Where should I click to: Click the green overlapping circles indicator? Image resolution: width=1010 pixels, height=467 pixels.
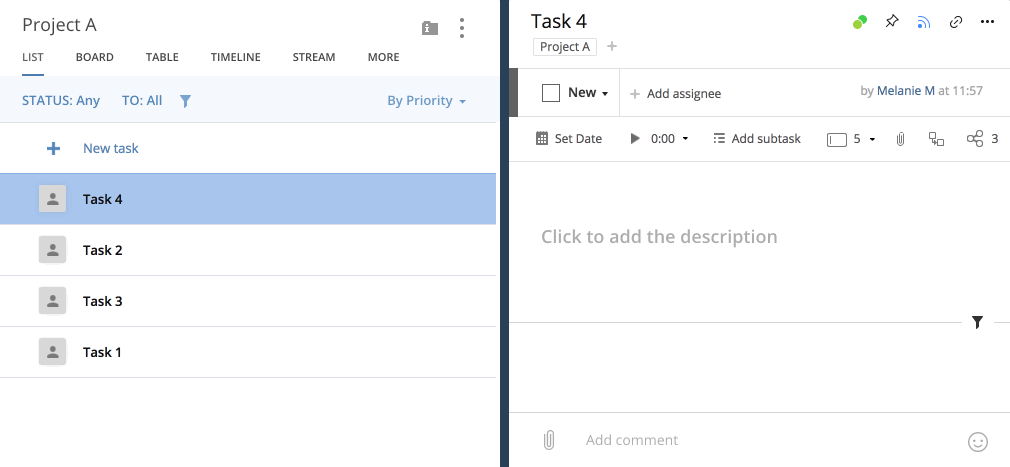pyautogui.click(x=859, y=22)
